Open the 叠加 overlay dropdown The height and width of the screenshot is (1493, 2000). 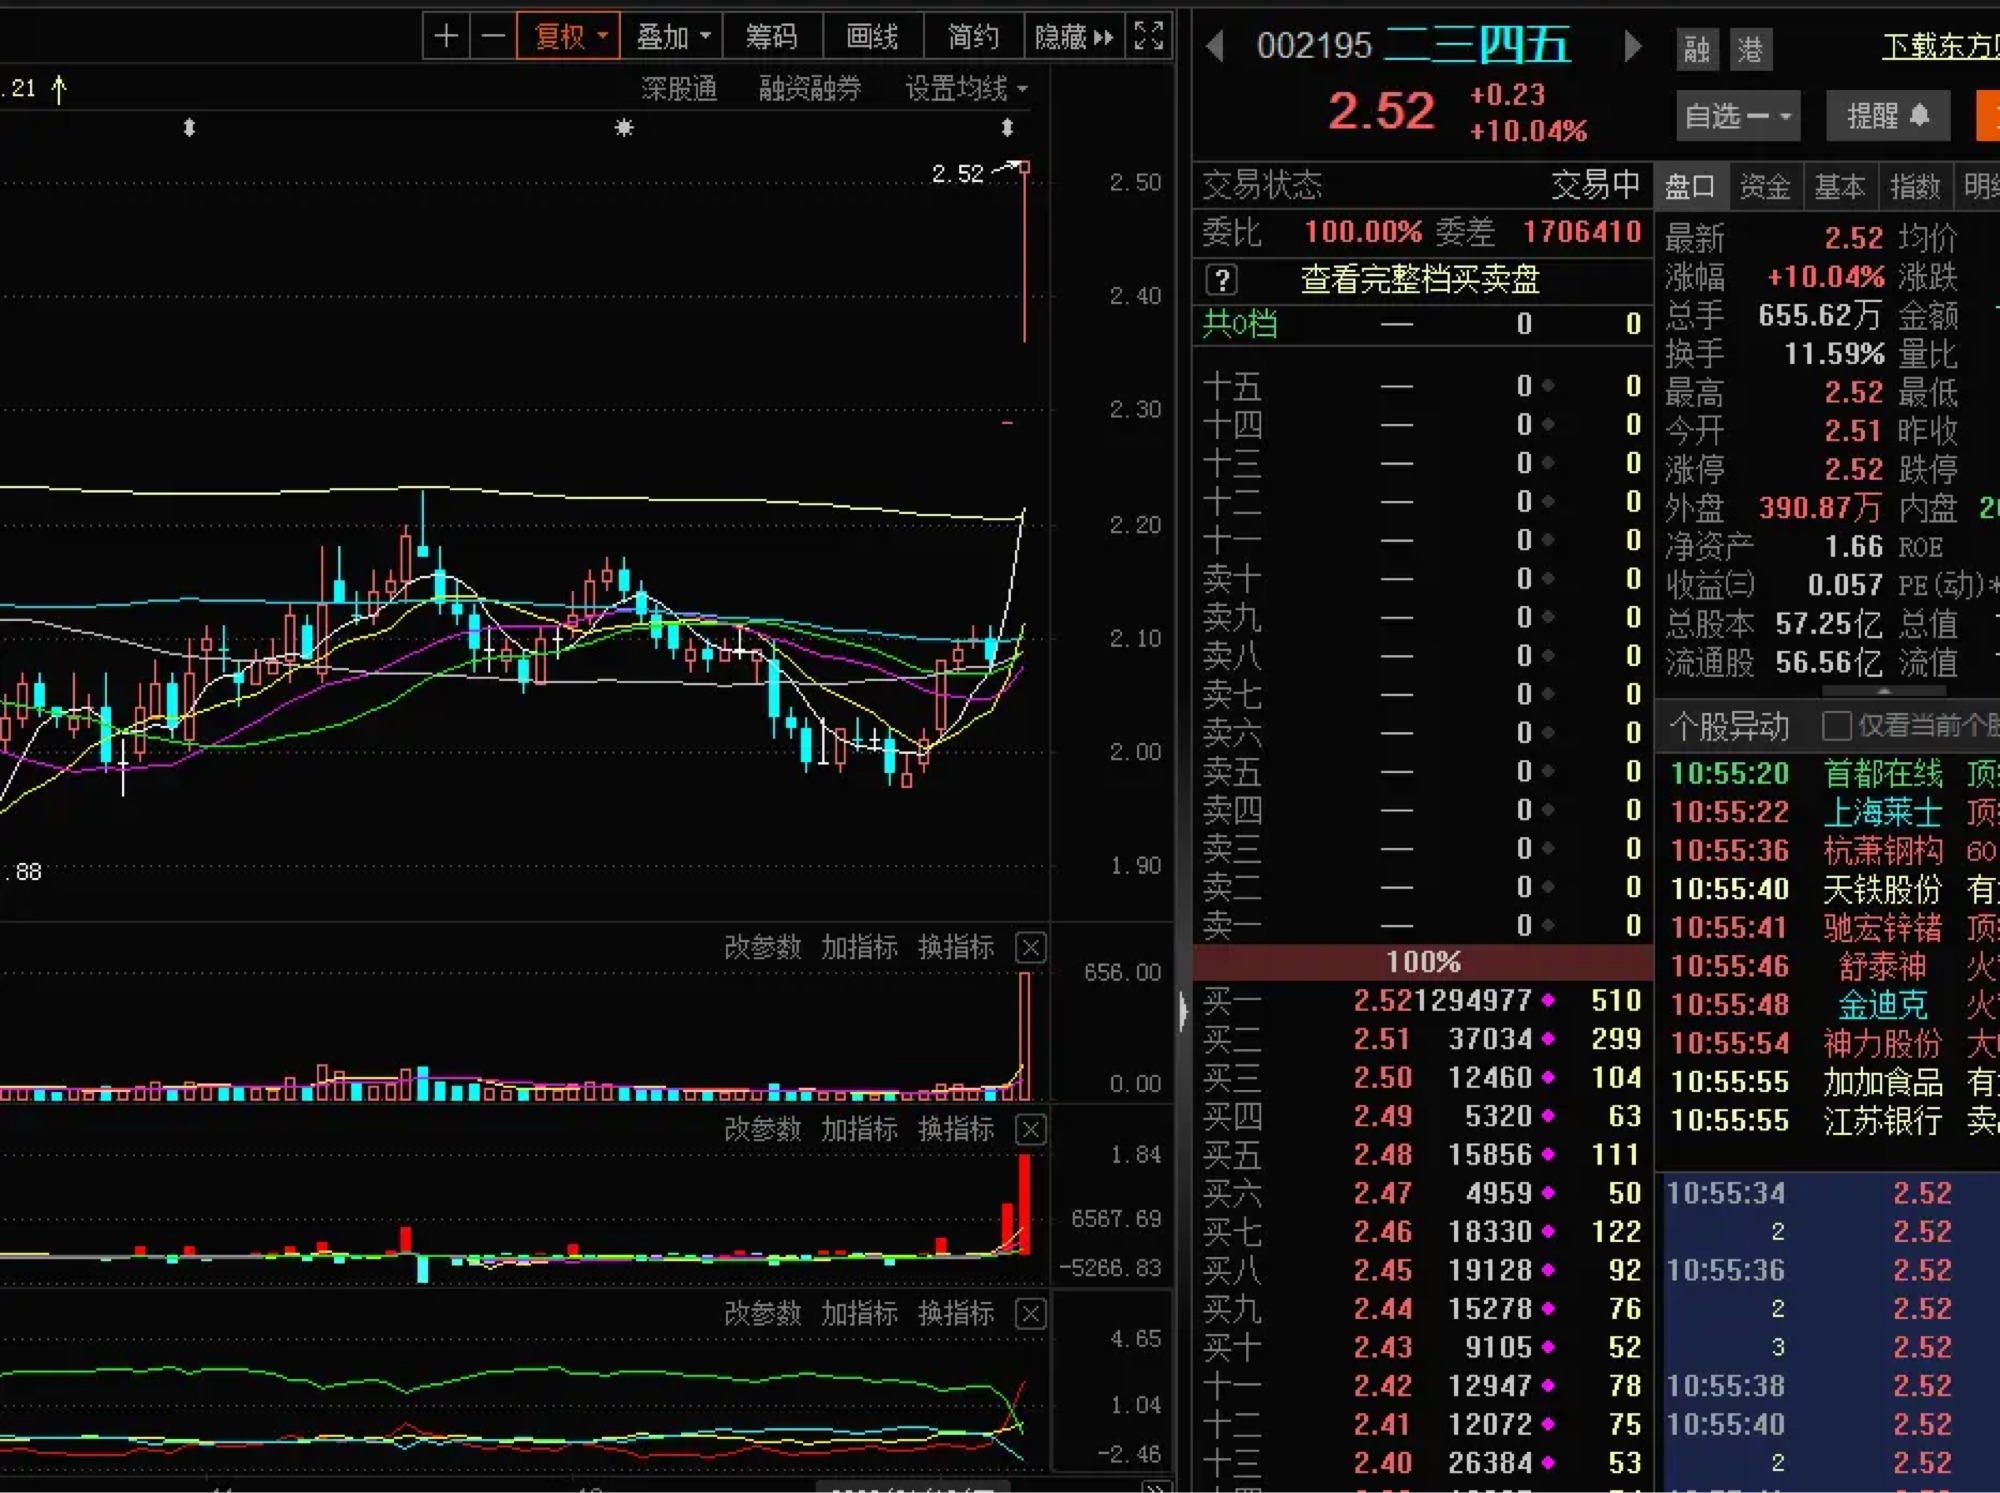672,38
